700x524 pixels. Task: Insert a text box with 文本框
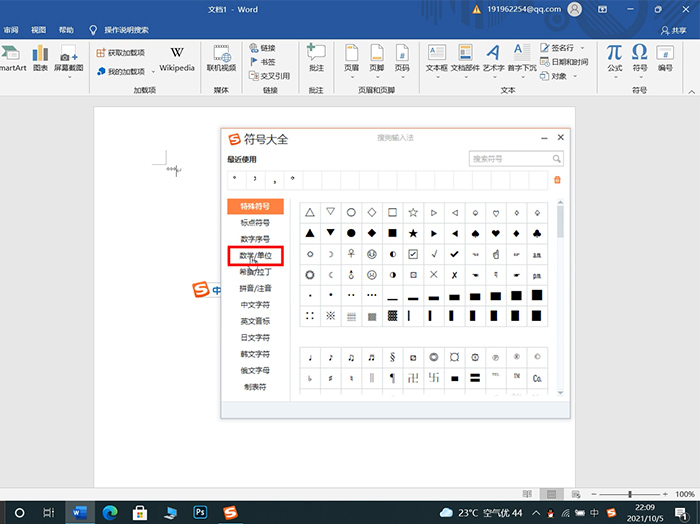pos(437,61)
